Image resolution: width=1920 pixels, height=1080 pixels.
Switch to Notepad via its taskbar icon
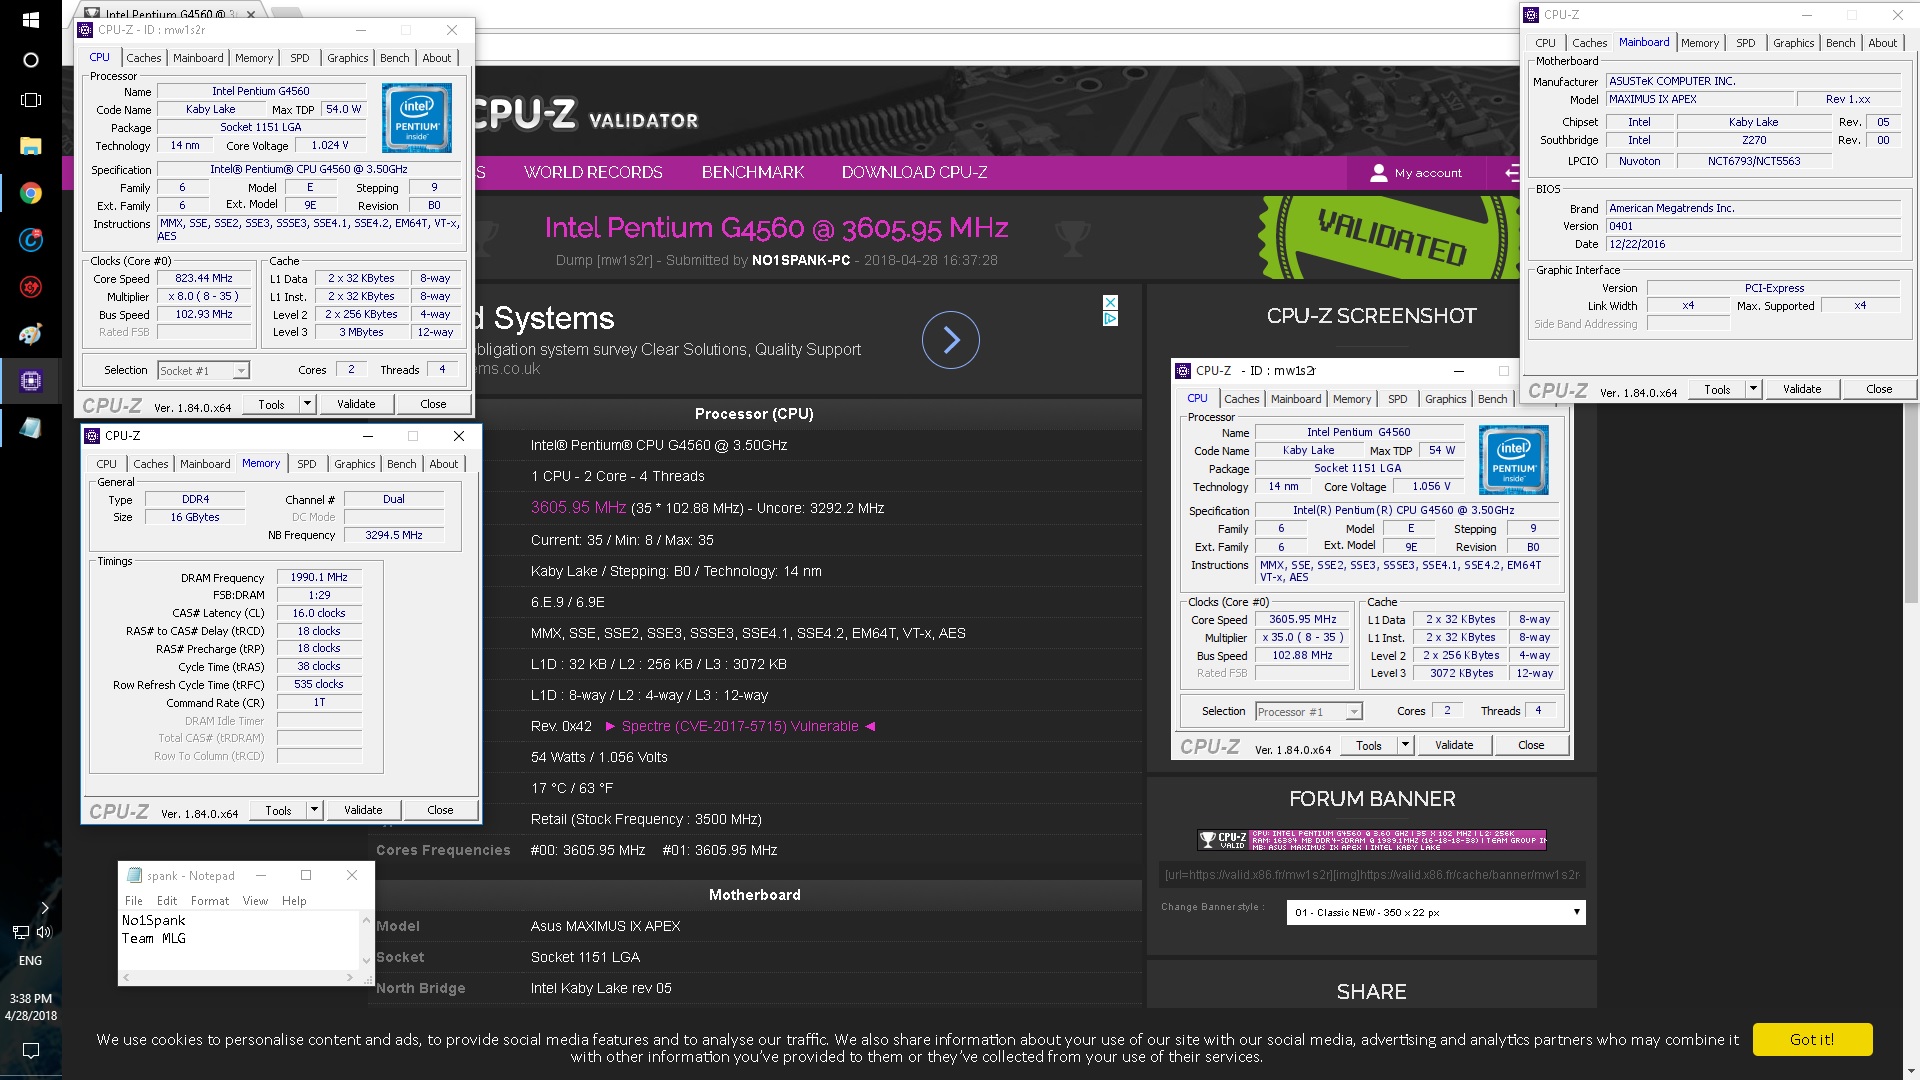pos(30,427)
